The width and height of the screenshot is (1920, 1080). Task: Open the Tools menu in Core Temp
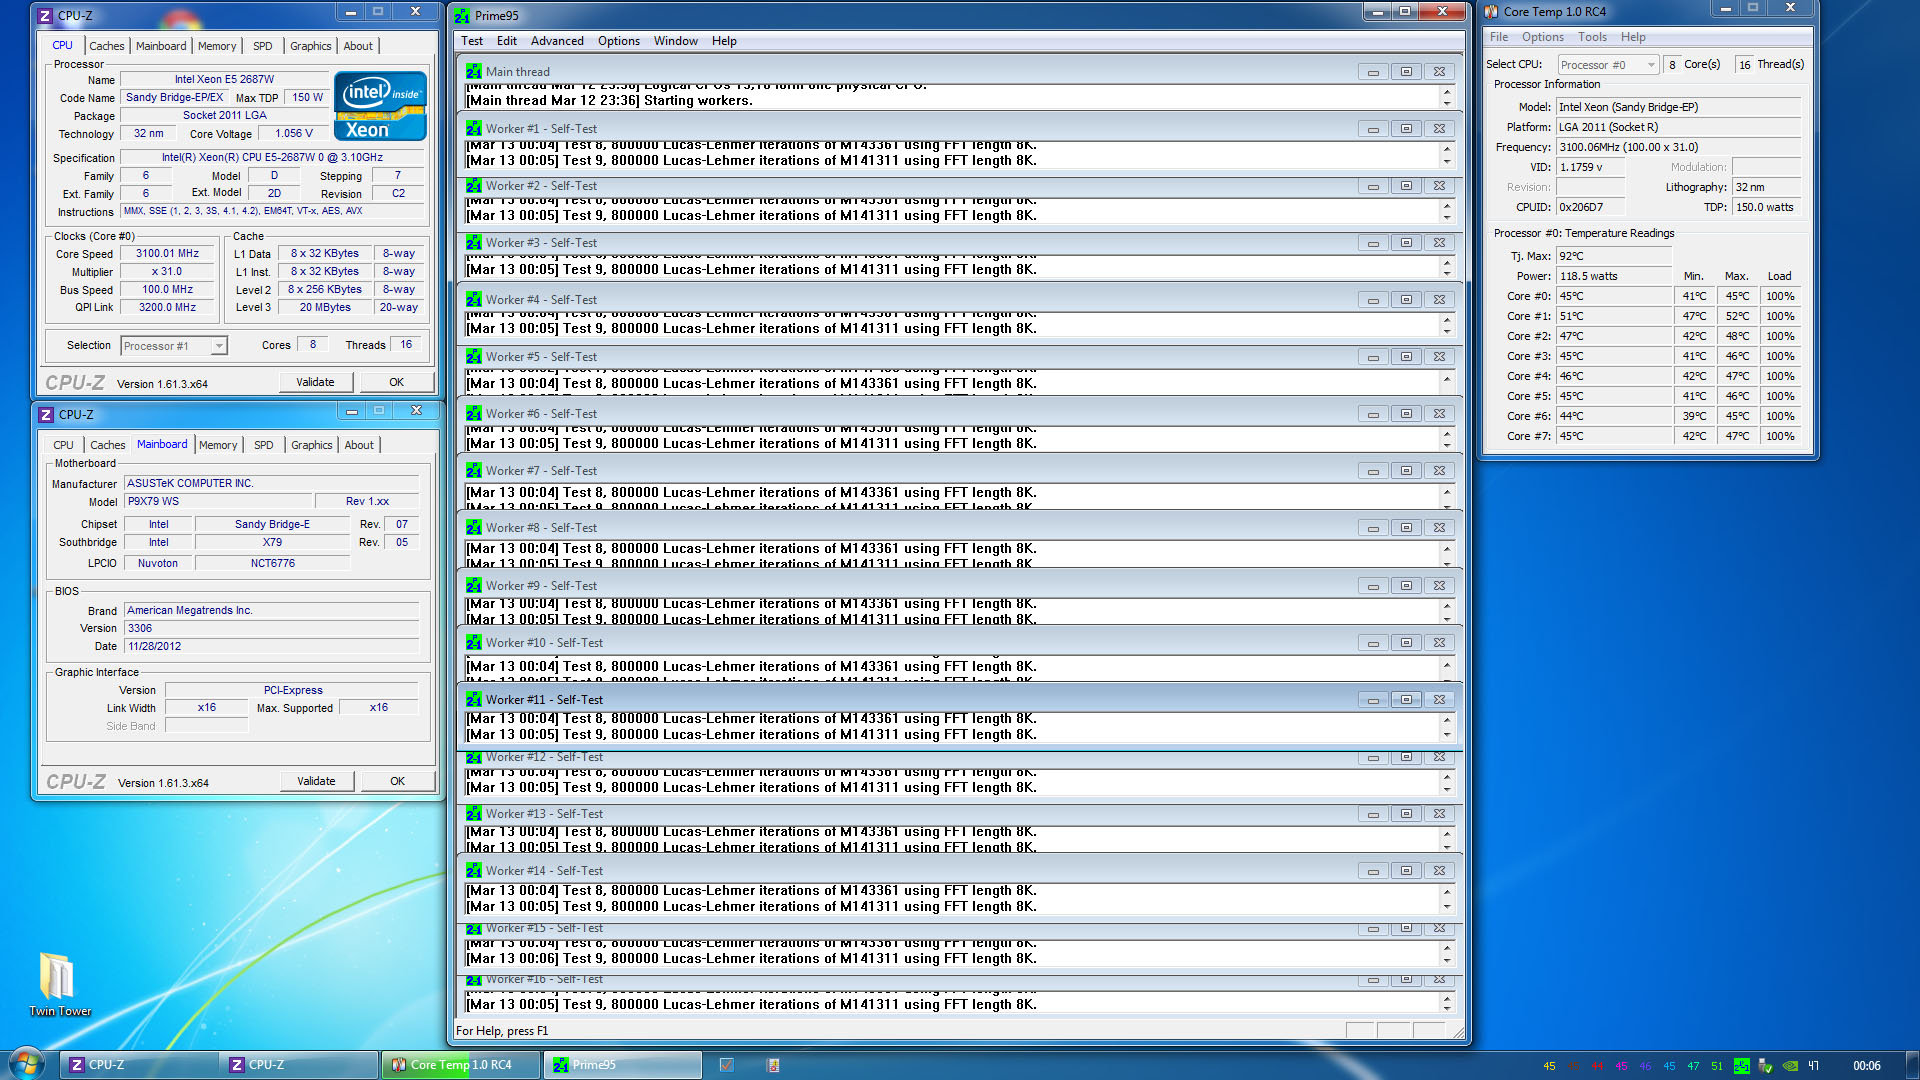[x=1592, y=37]
